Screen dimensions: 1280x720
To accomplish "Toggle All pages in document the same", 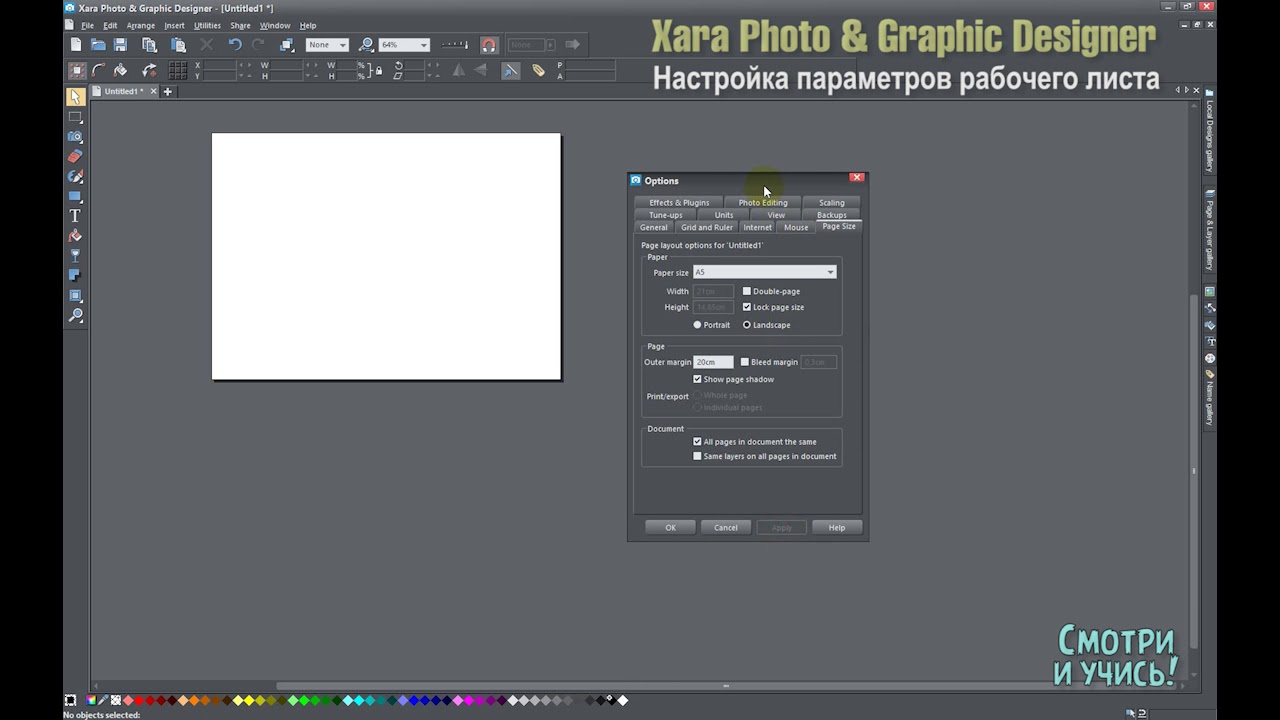I will pos(697,441).
